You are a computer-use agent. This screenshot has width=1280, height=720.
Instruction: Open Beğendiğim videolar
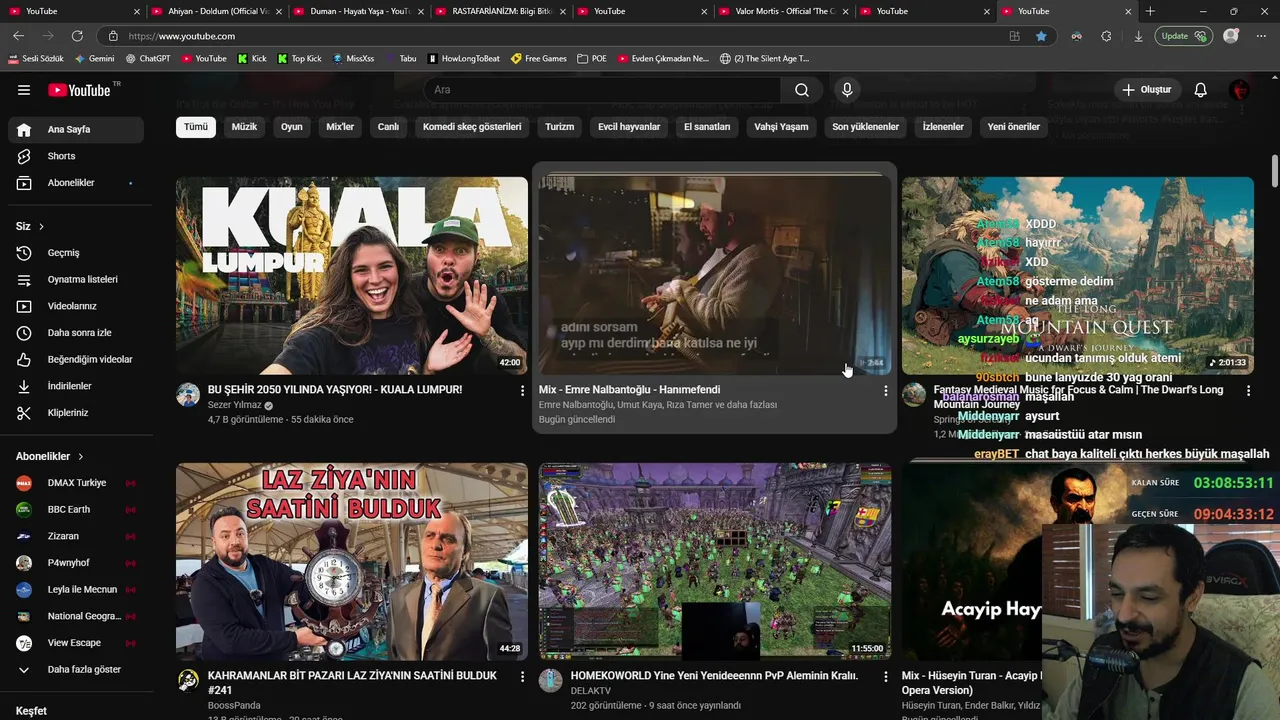click(76, 359)
